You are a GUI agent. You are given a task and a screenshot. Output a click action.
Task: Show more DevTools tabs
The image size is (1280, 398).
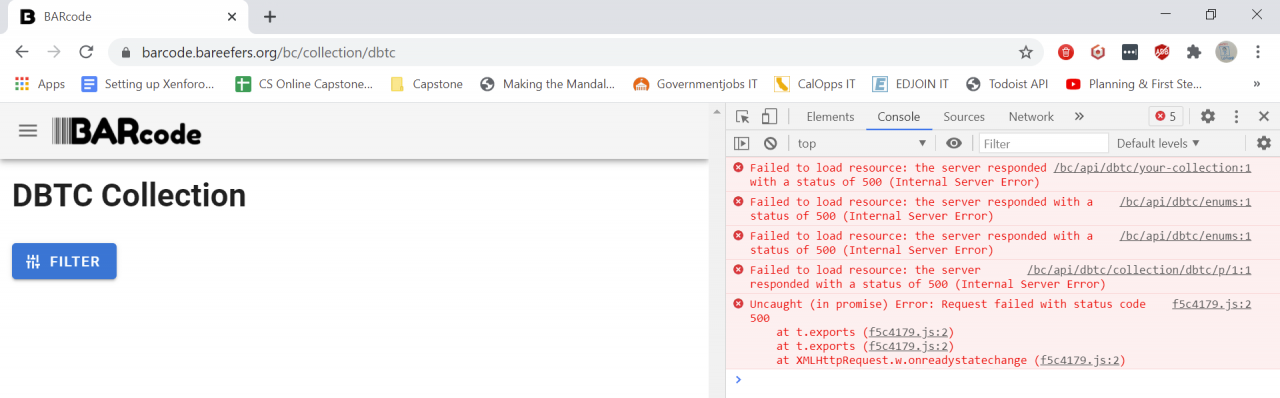click(x=1079, y=116)
